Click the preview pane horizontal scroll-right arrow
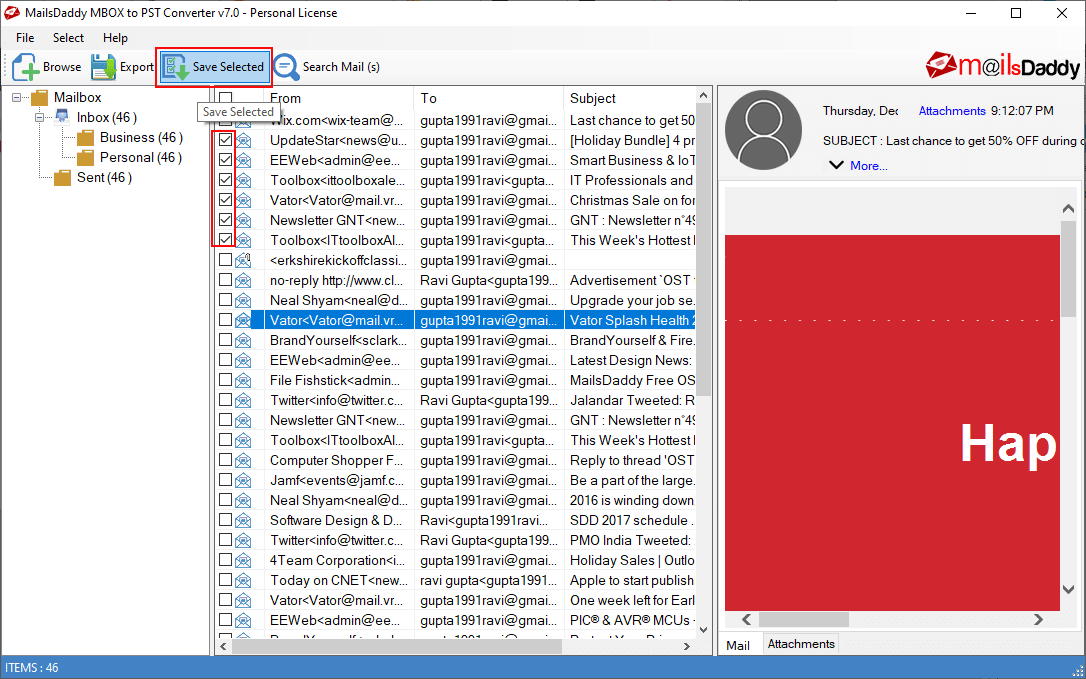 tap(1038, 619)
